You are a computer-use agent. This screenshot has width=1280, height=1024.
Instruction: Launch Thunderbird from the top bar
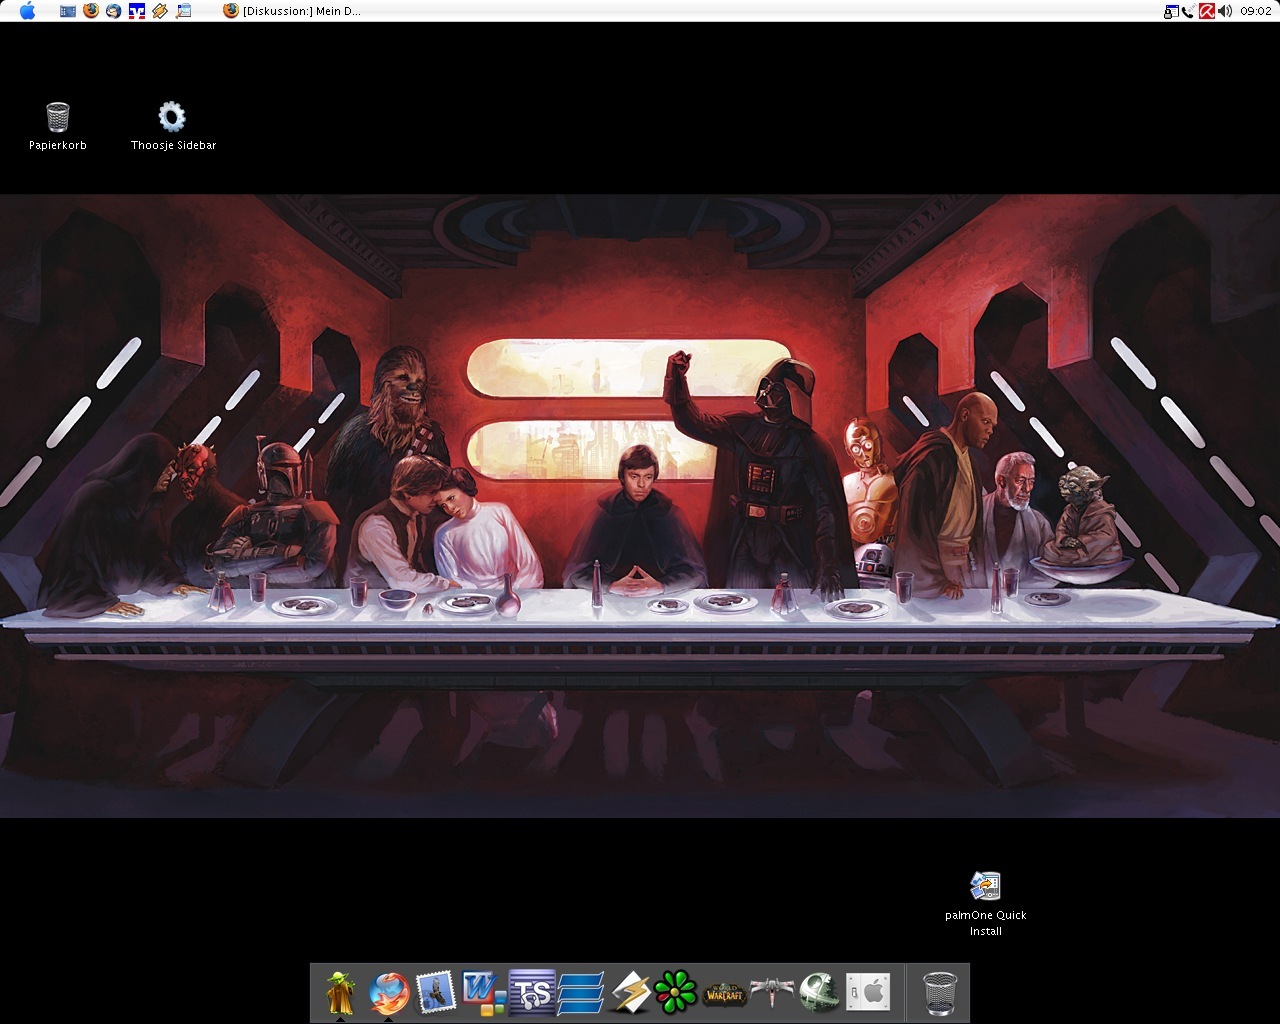pyautogui.click(x=113, y=11)
